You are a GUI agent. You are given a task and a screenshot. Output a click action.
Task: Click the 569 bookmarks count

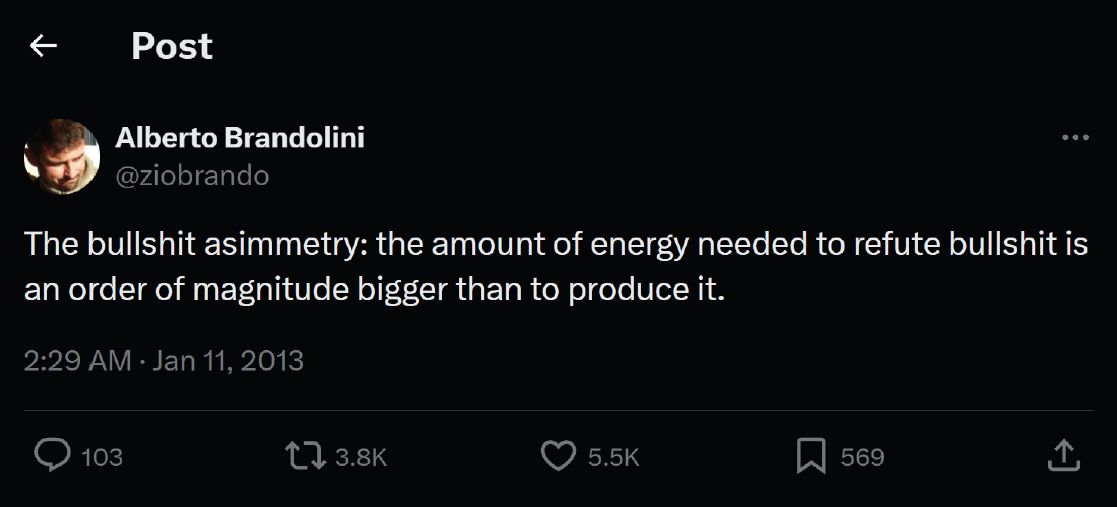[862, 458]
